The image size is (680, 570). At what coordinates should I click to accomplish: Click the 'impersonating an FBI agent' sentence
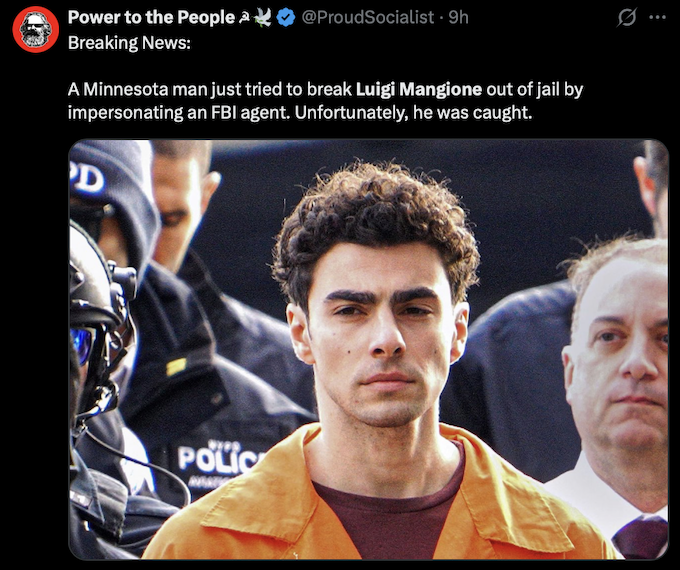[178, 113]
